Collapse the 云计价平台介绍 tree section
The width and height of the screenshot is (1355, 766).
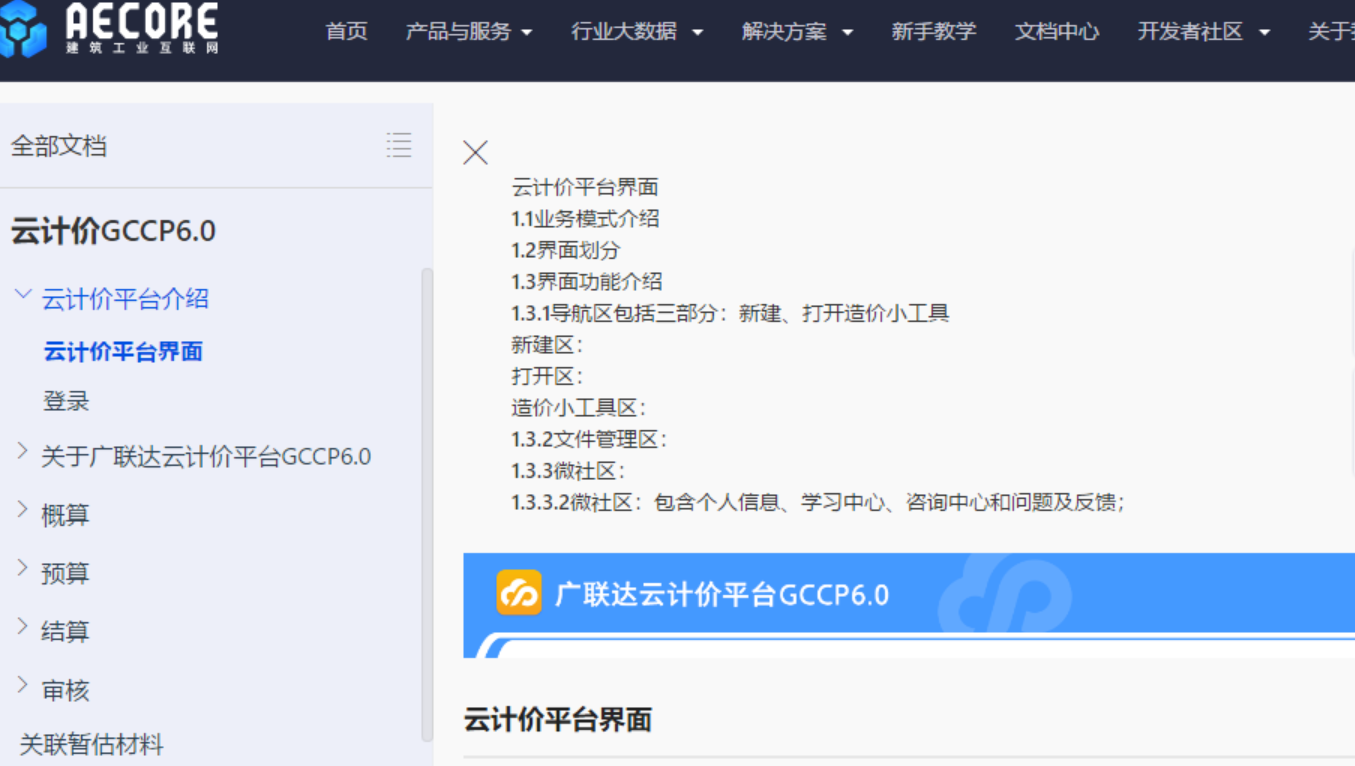point(23,296)
